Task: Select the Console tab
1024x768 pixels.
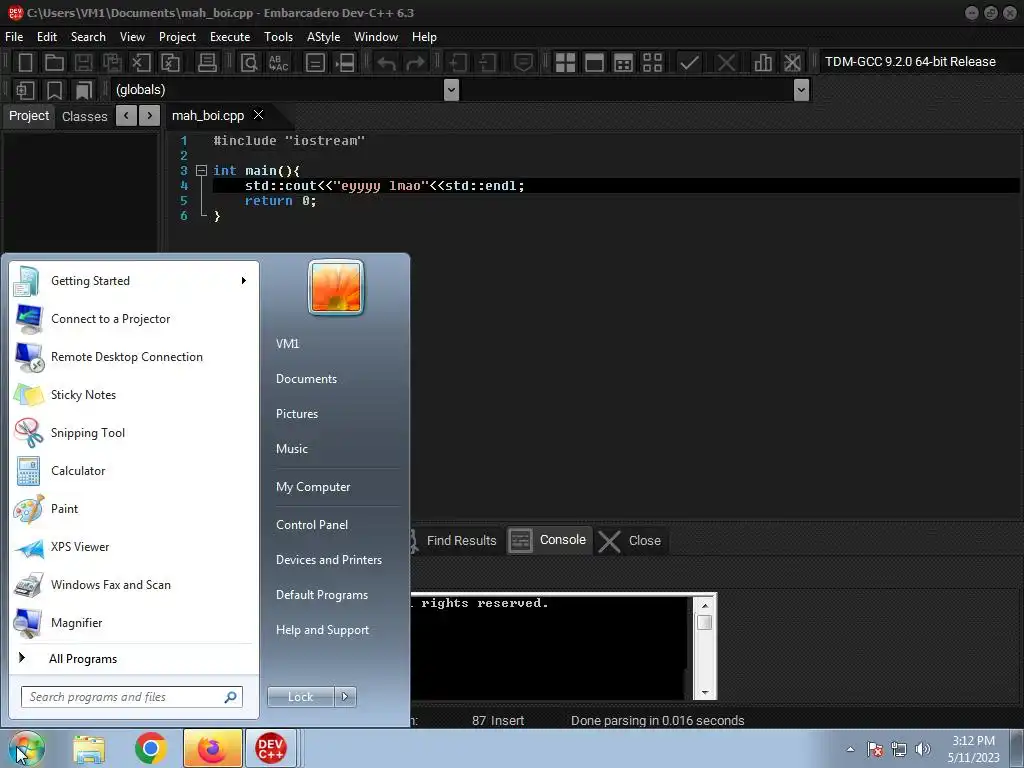Action: pos(549,540)
